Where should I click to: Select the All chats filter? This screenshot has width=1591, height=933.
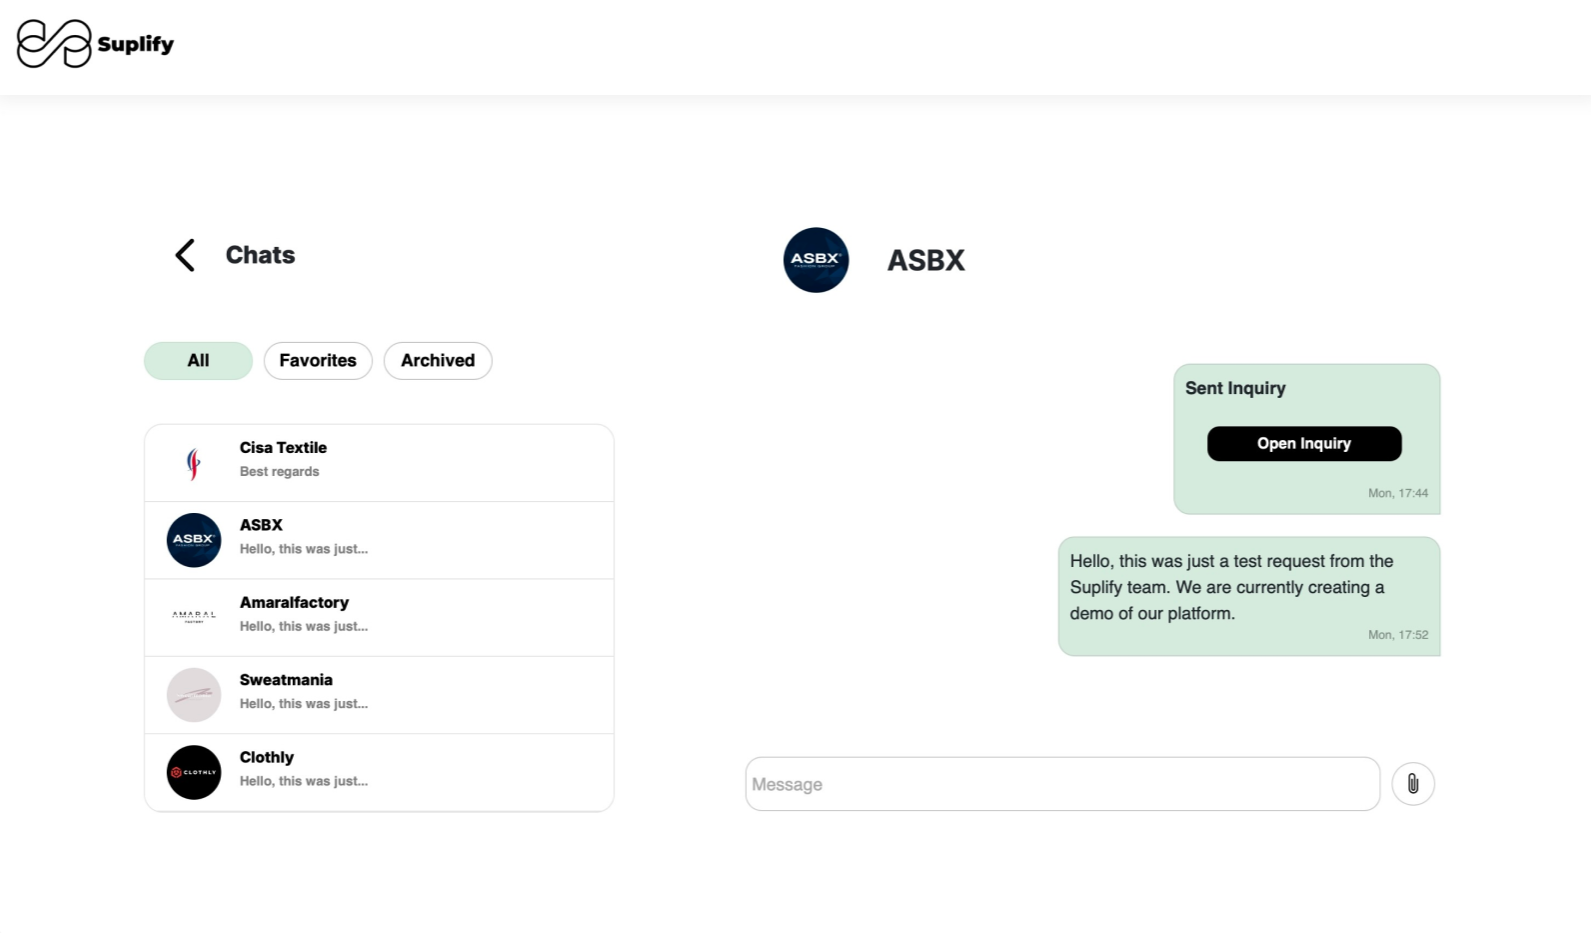point(198,361)
